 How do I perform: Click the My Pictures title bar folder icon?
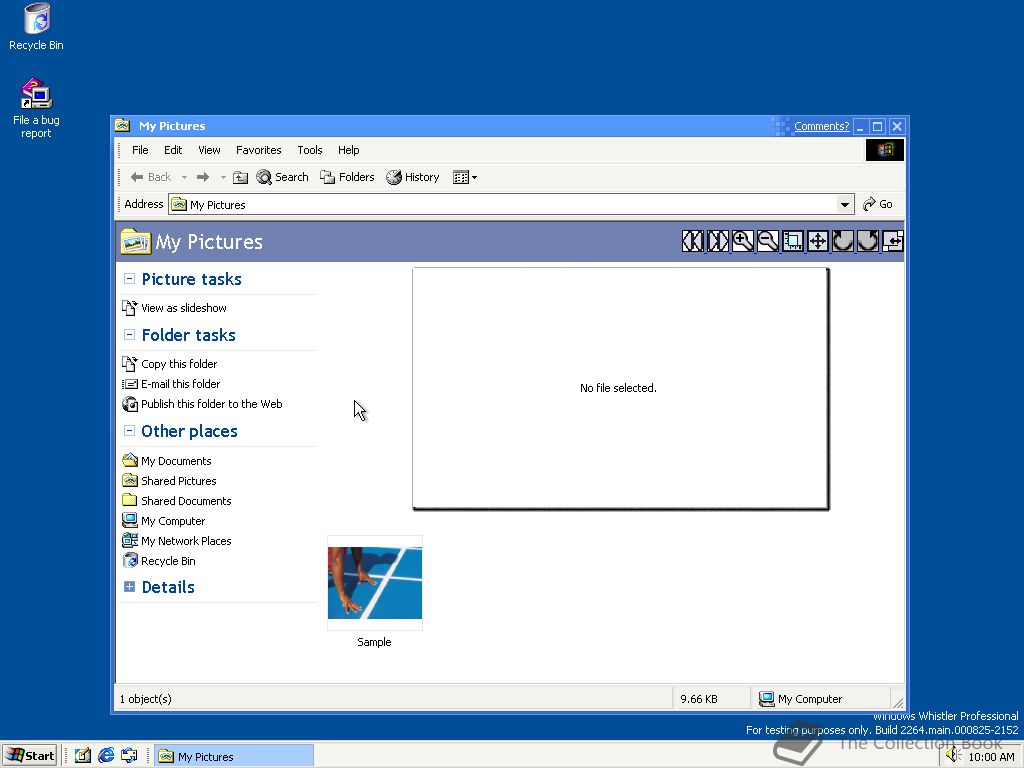[122, 125]
